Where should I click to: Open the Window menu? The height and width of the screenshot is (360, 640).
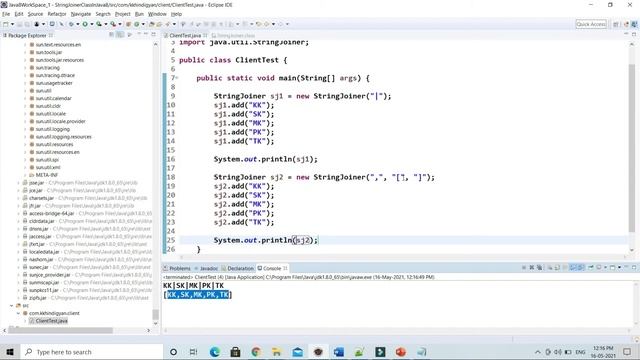(157, 14)
